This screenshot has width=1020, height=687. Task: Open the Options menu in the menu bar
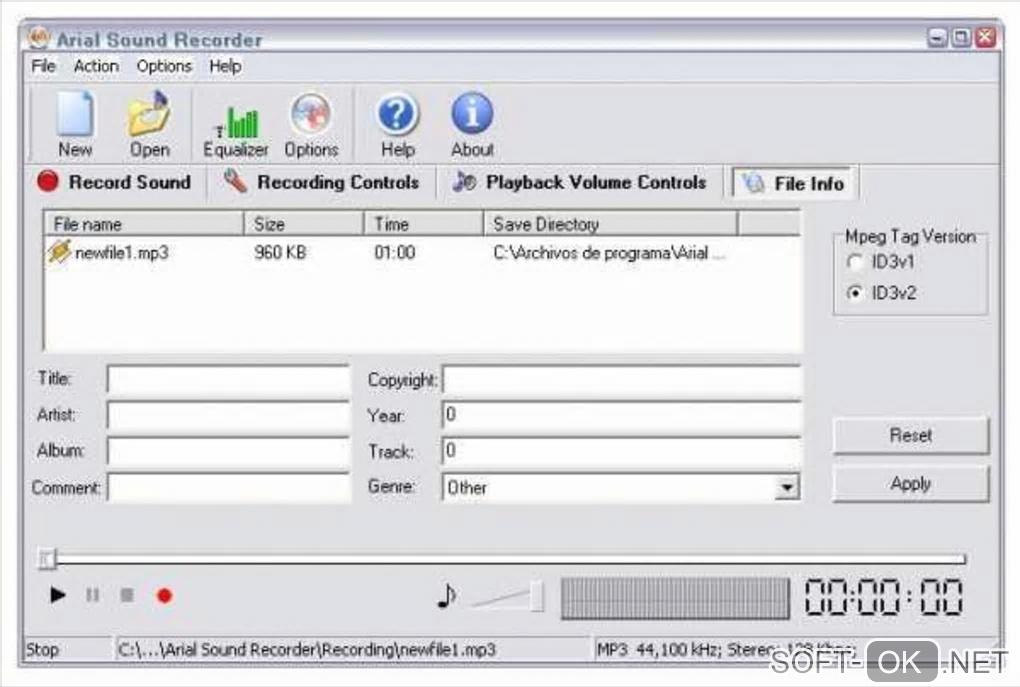coord(164,66)
